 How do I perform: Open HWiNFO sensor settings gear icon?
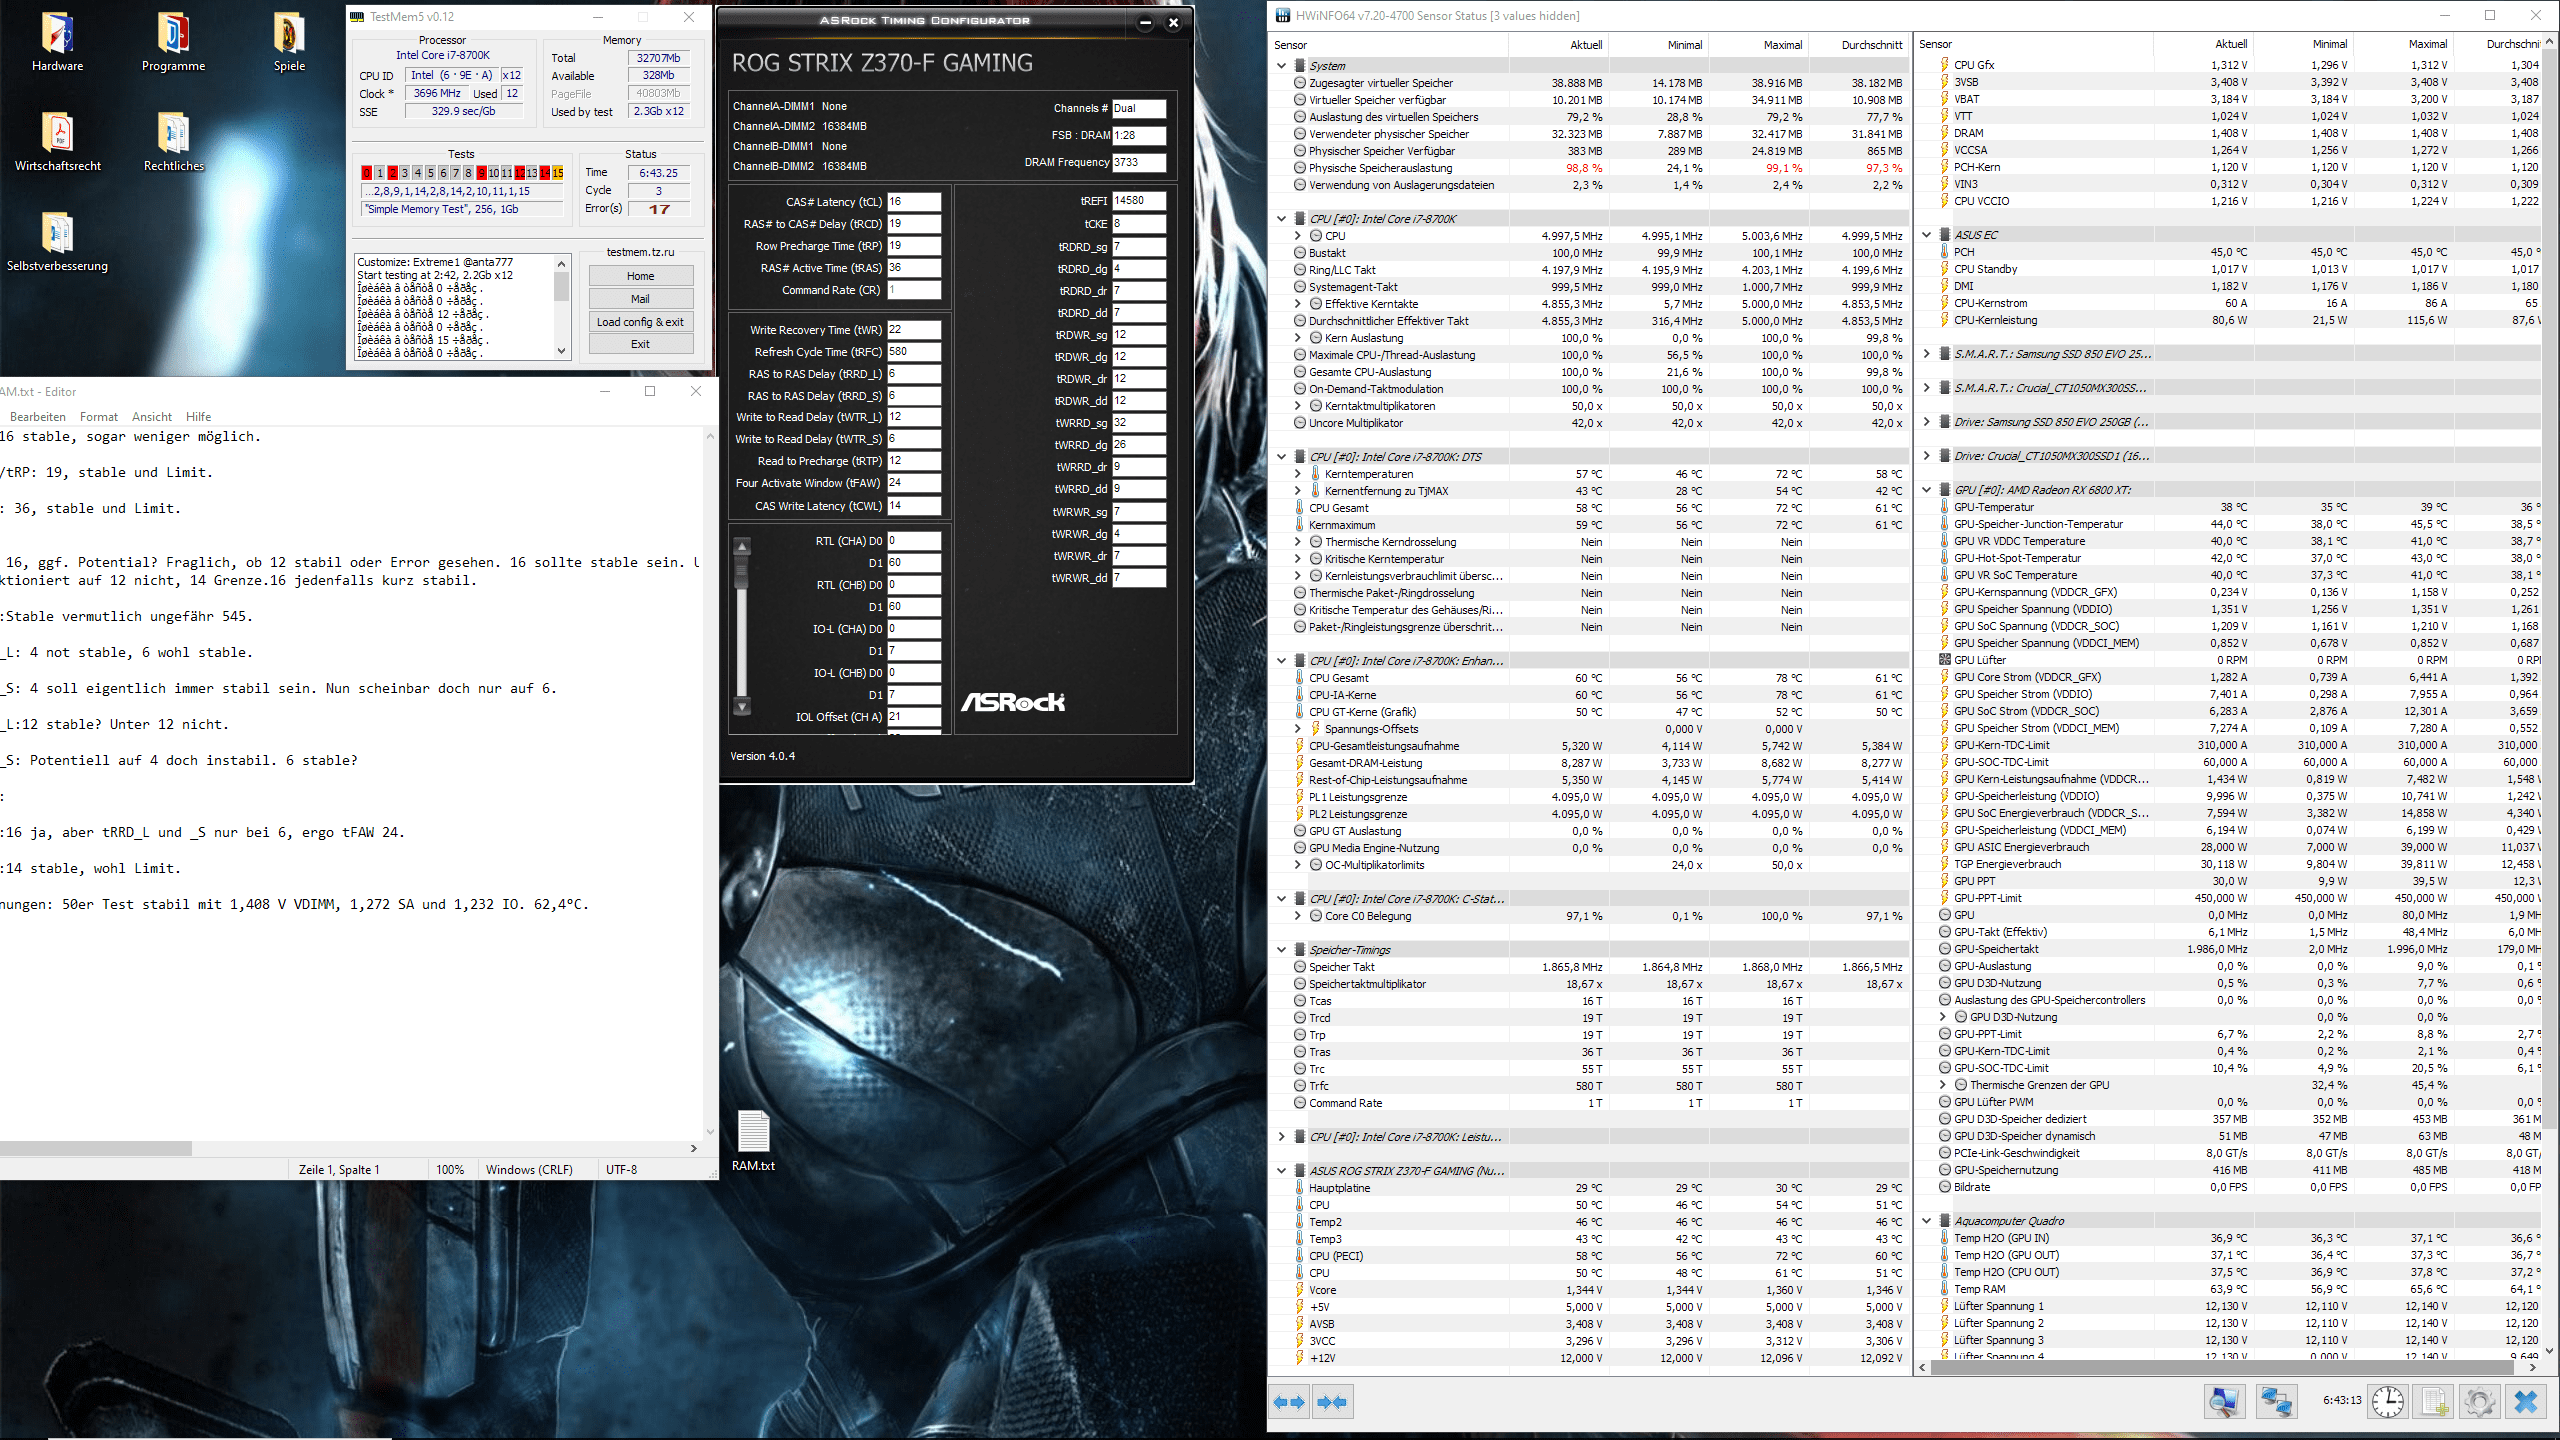point(2480,1402)
